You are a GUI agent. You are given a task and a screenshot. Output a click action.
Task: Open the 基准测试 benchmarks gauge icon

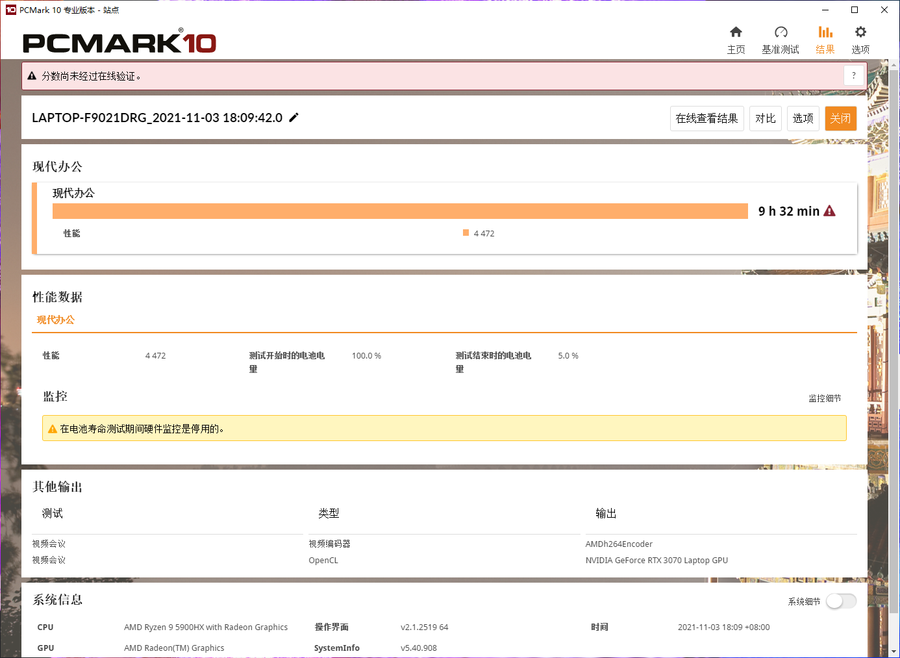(x=781, y=33)
